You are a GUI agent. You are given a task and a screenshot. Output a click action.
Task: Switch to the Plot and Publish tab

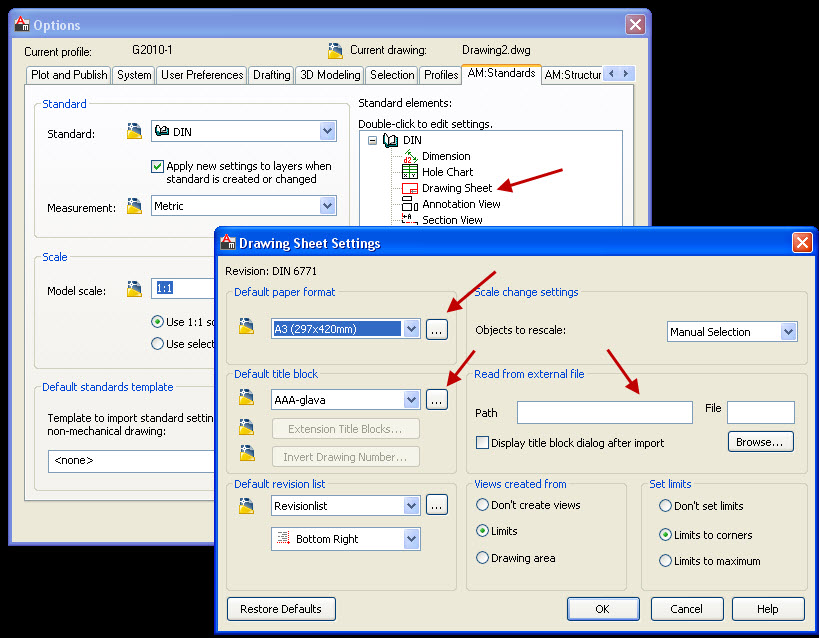coord(69,75)
